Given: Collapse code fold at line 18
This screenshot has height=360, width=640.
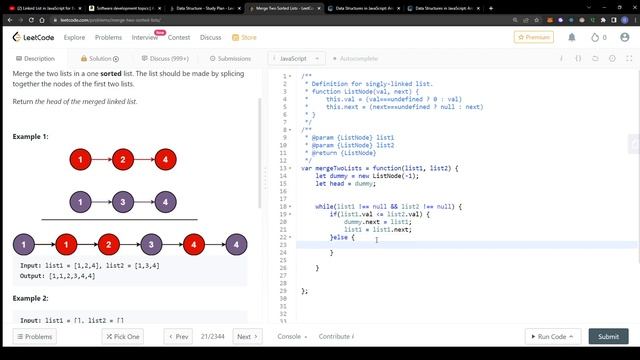Looking at the screenshot, I should coord(290,207).
